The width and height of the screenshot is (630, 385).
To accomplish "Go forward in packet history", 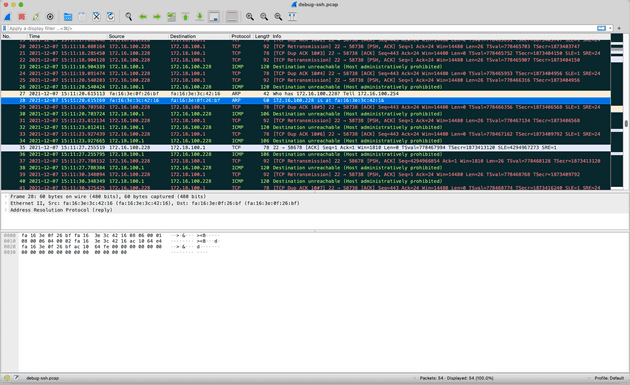I will [157, 17].
